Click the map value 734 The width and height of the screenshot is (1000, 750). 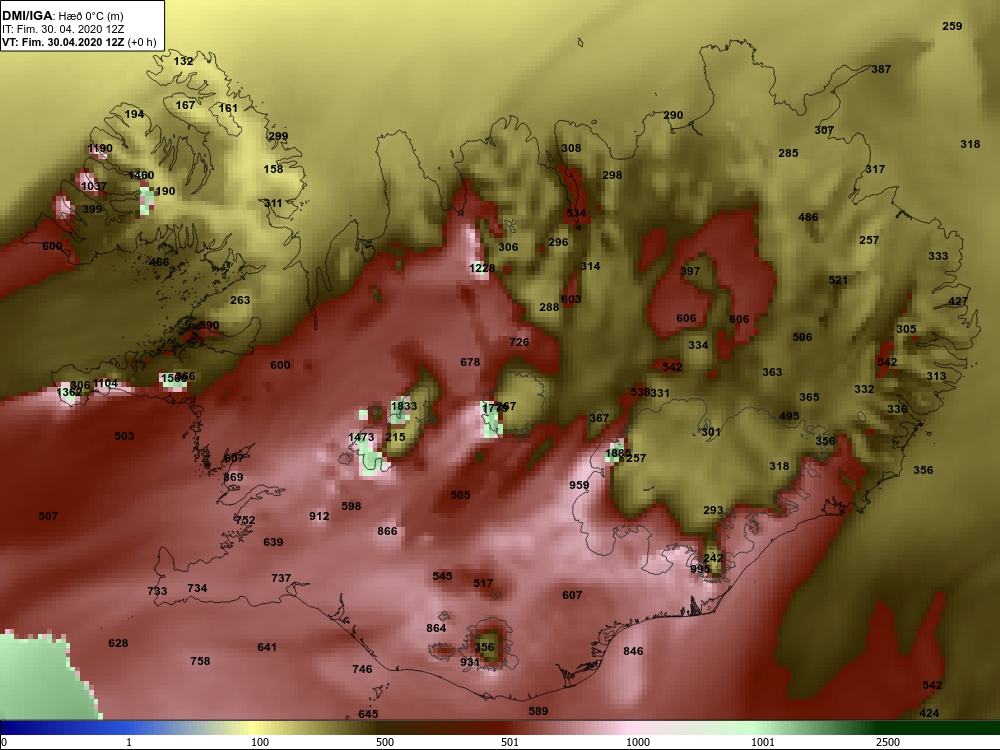coord(197,589)
